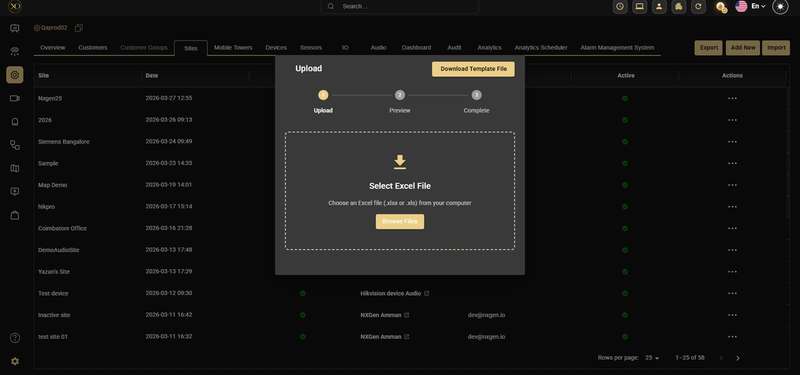Click the download arrow icon in the upload area
Viewport: 800px width, 375px height.
(x=400, y=162)
